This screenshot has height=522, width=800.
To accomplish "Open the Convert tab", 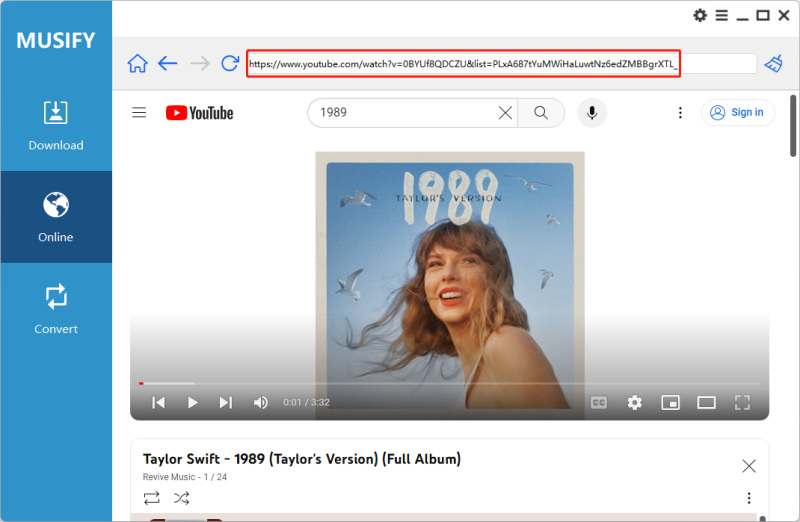I will [x=56, y=309].
